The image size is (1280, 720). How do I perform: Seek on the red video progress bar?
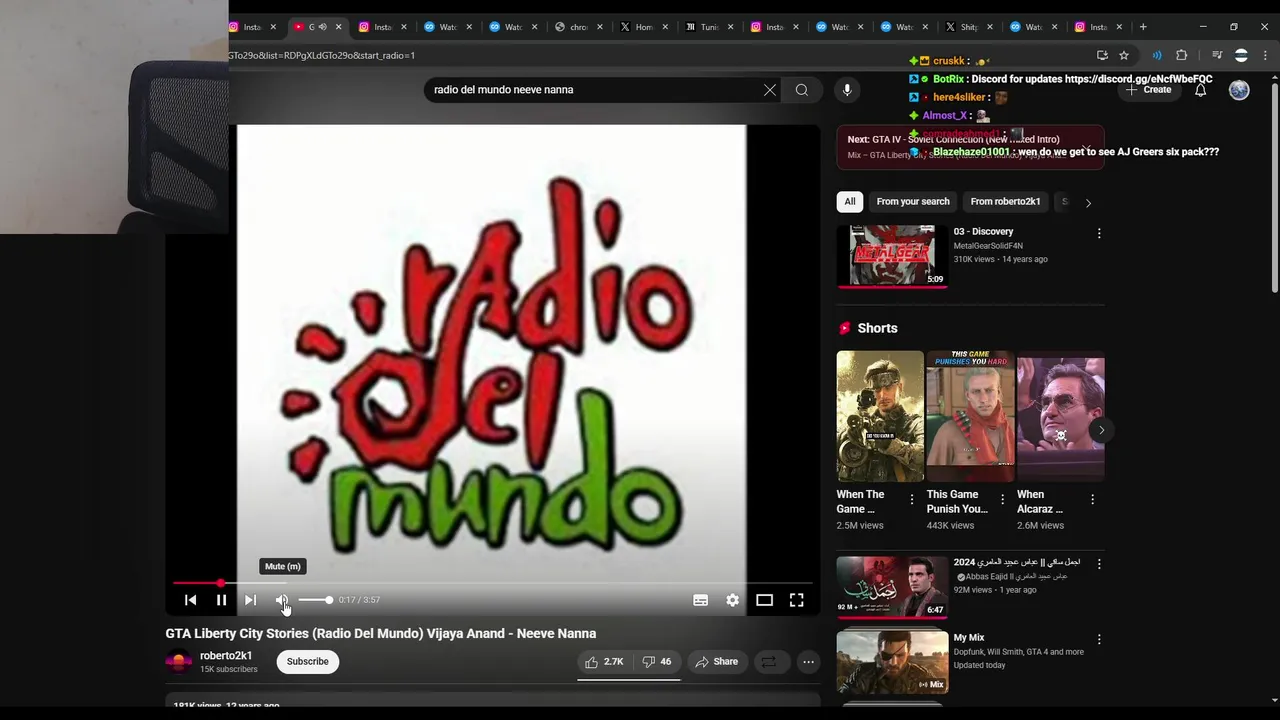point(492,583)
